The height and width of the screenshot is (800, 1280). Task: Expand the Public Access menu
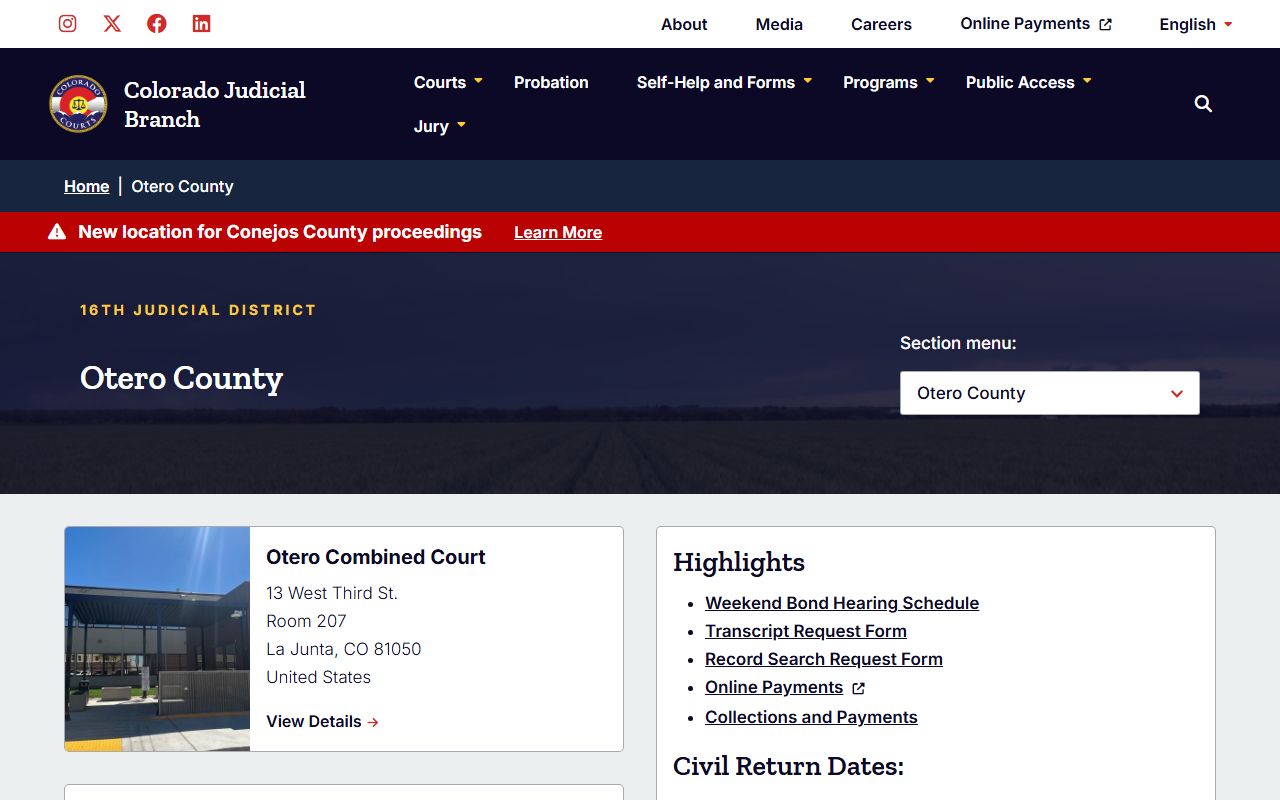[1028, 82]
